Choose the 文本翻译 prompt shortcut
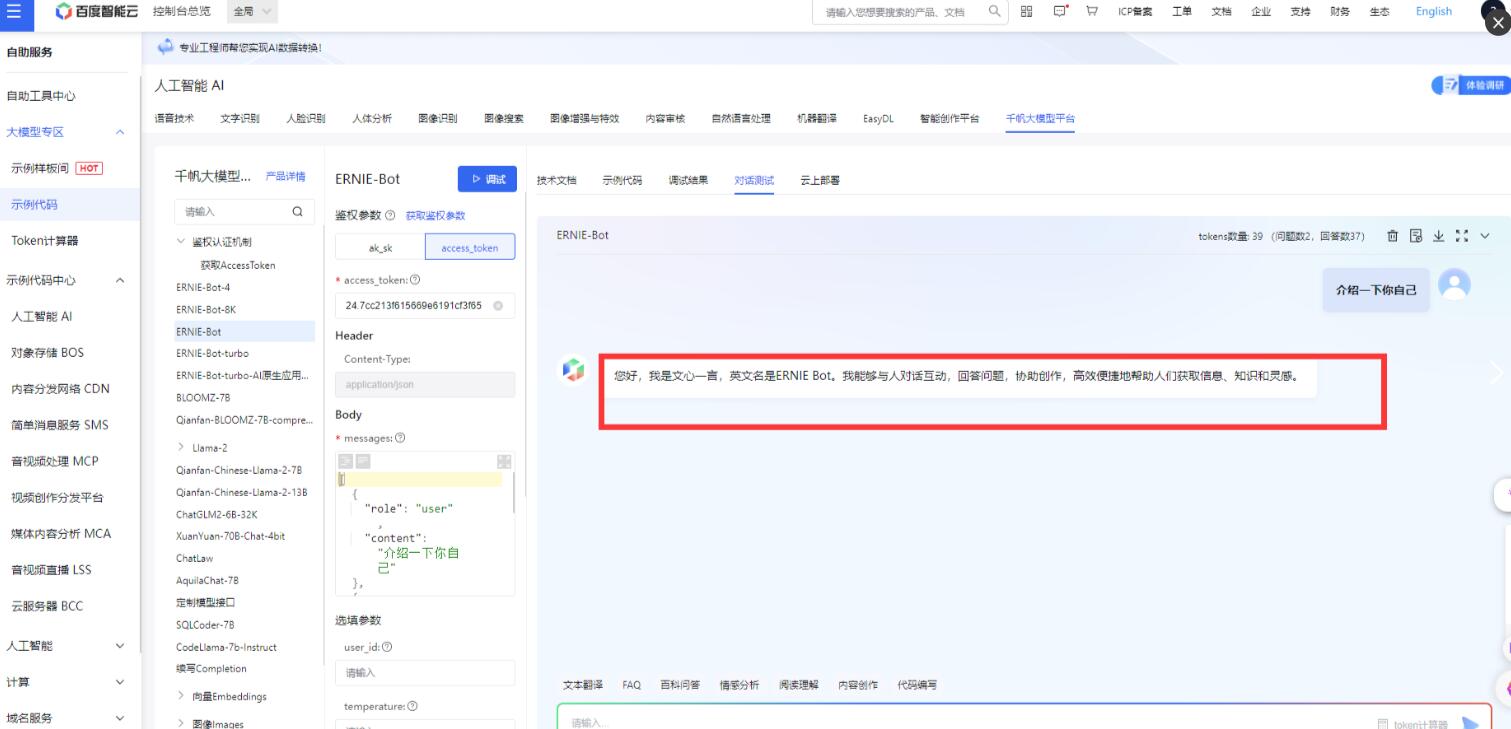 [x=583, y=685]
